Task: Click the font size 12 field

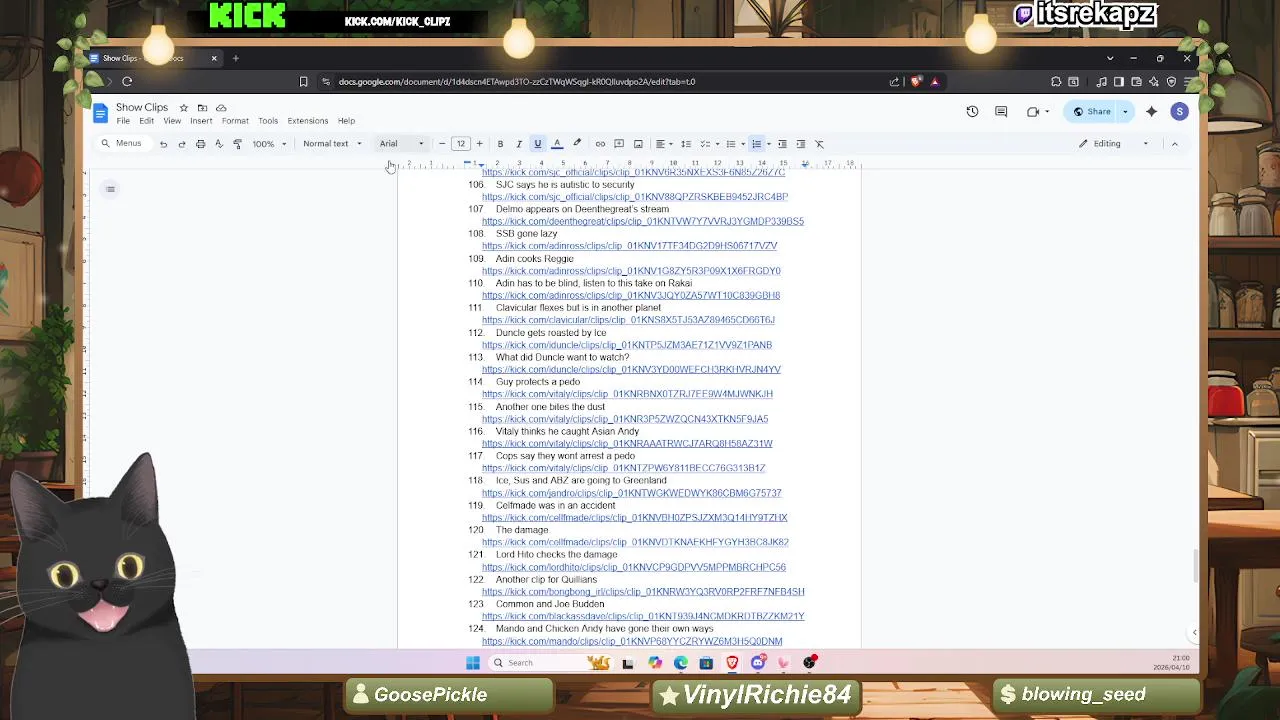Action: [461, 144]
